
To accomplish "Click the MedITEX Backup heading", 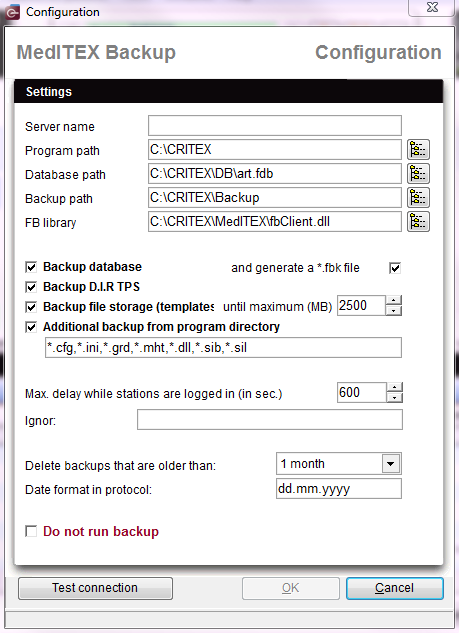I will pos(96,52).
